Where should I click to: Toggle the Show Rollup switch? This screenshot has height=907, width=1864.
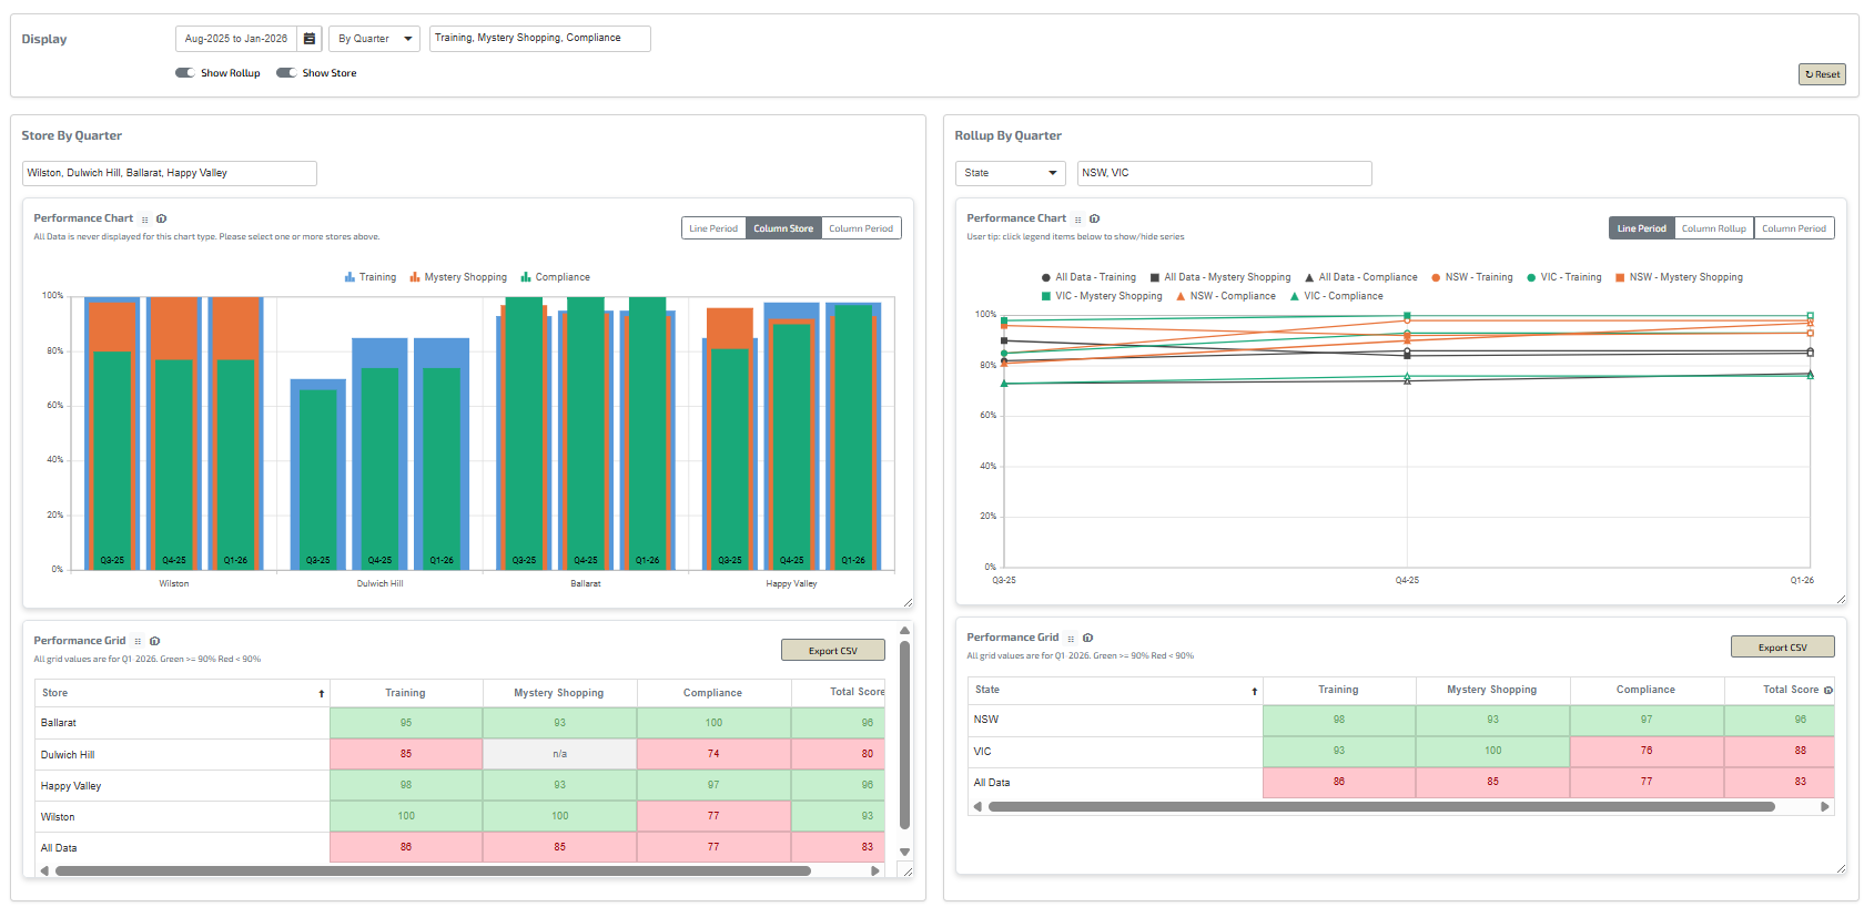(x=185, y=73)
